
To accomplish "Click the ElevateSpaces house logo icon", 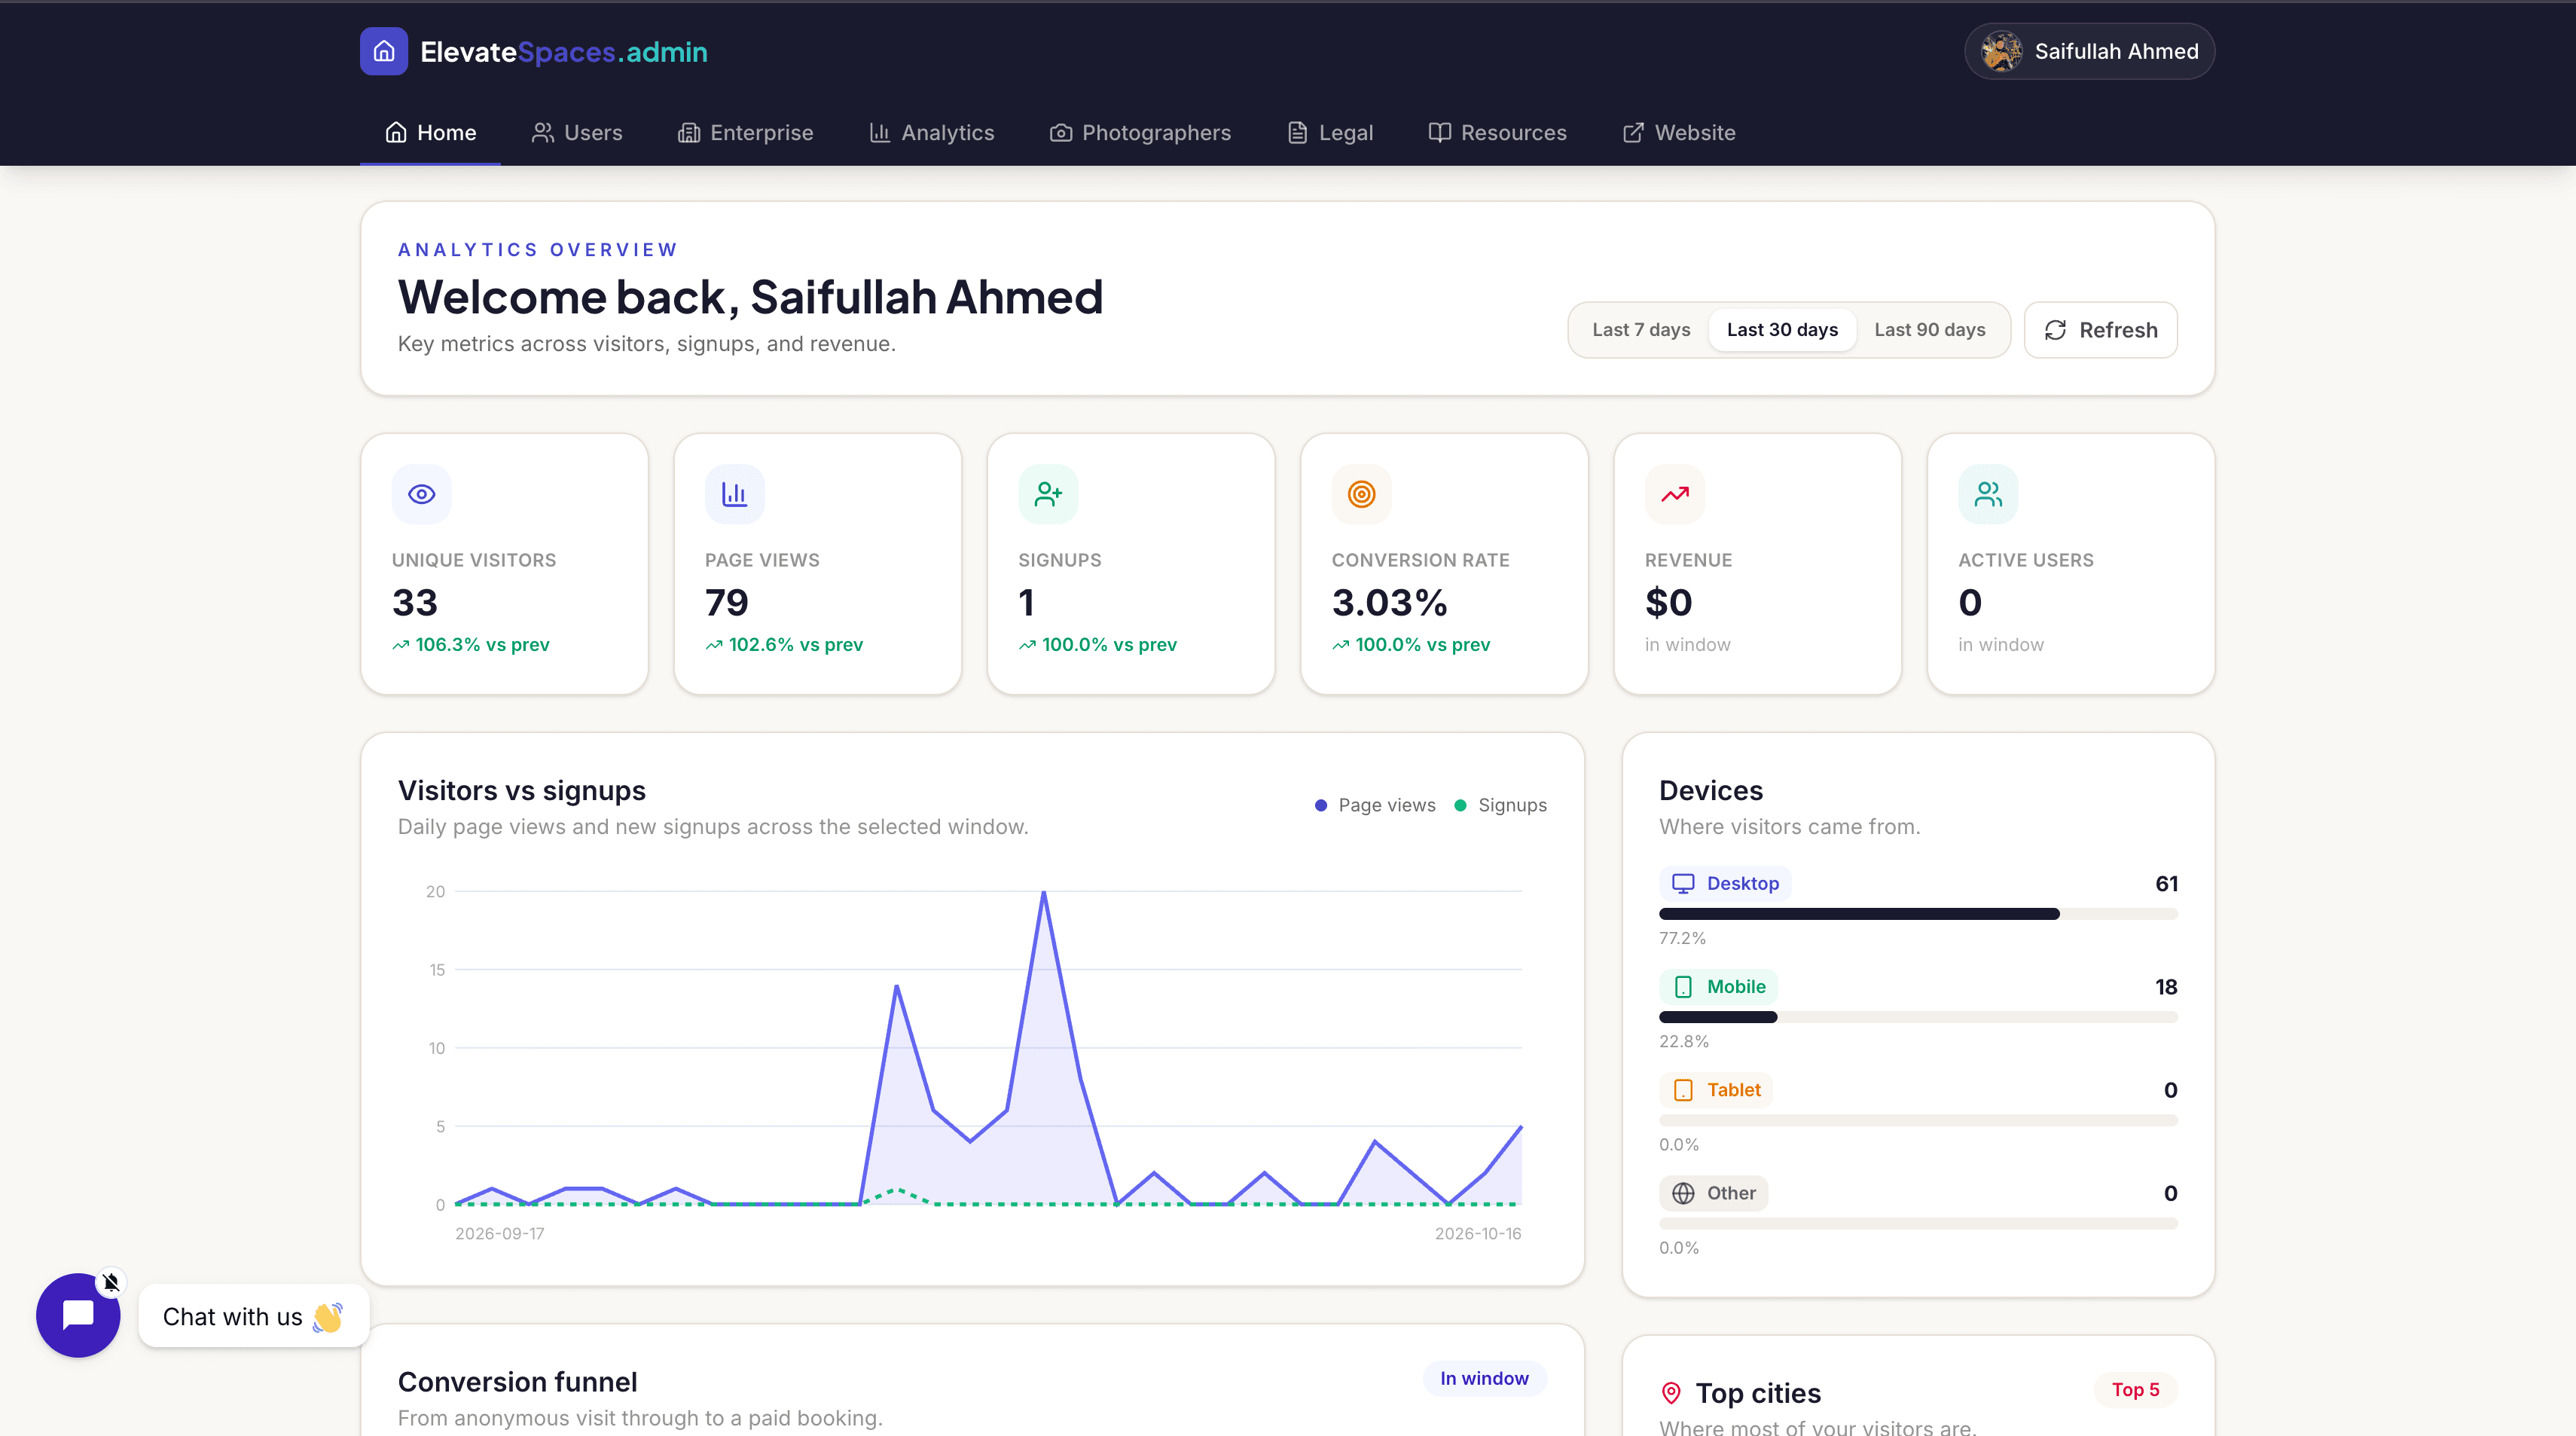I will (384, 51).
